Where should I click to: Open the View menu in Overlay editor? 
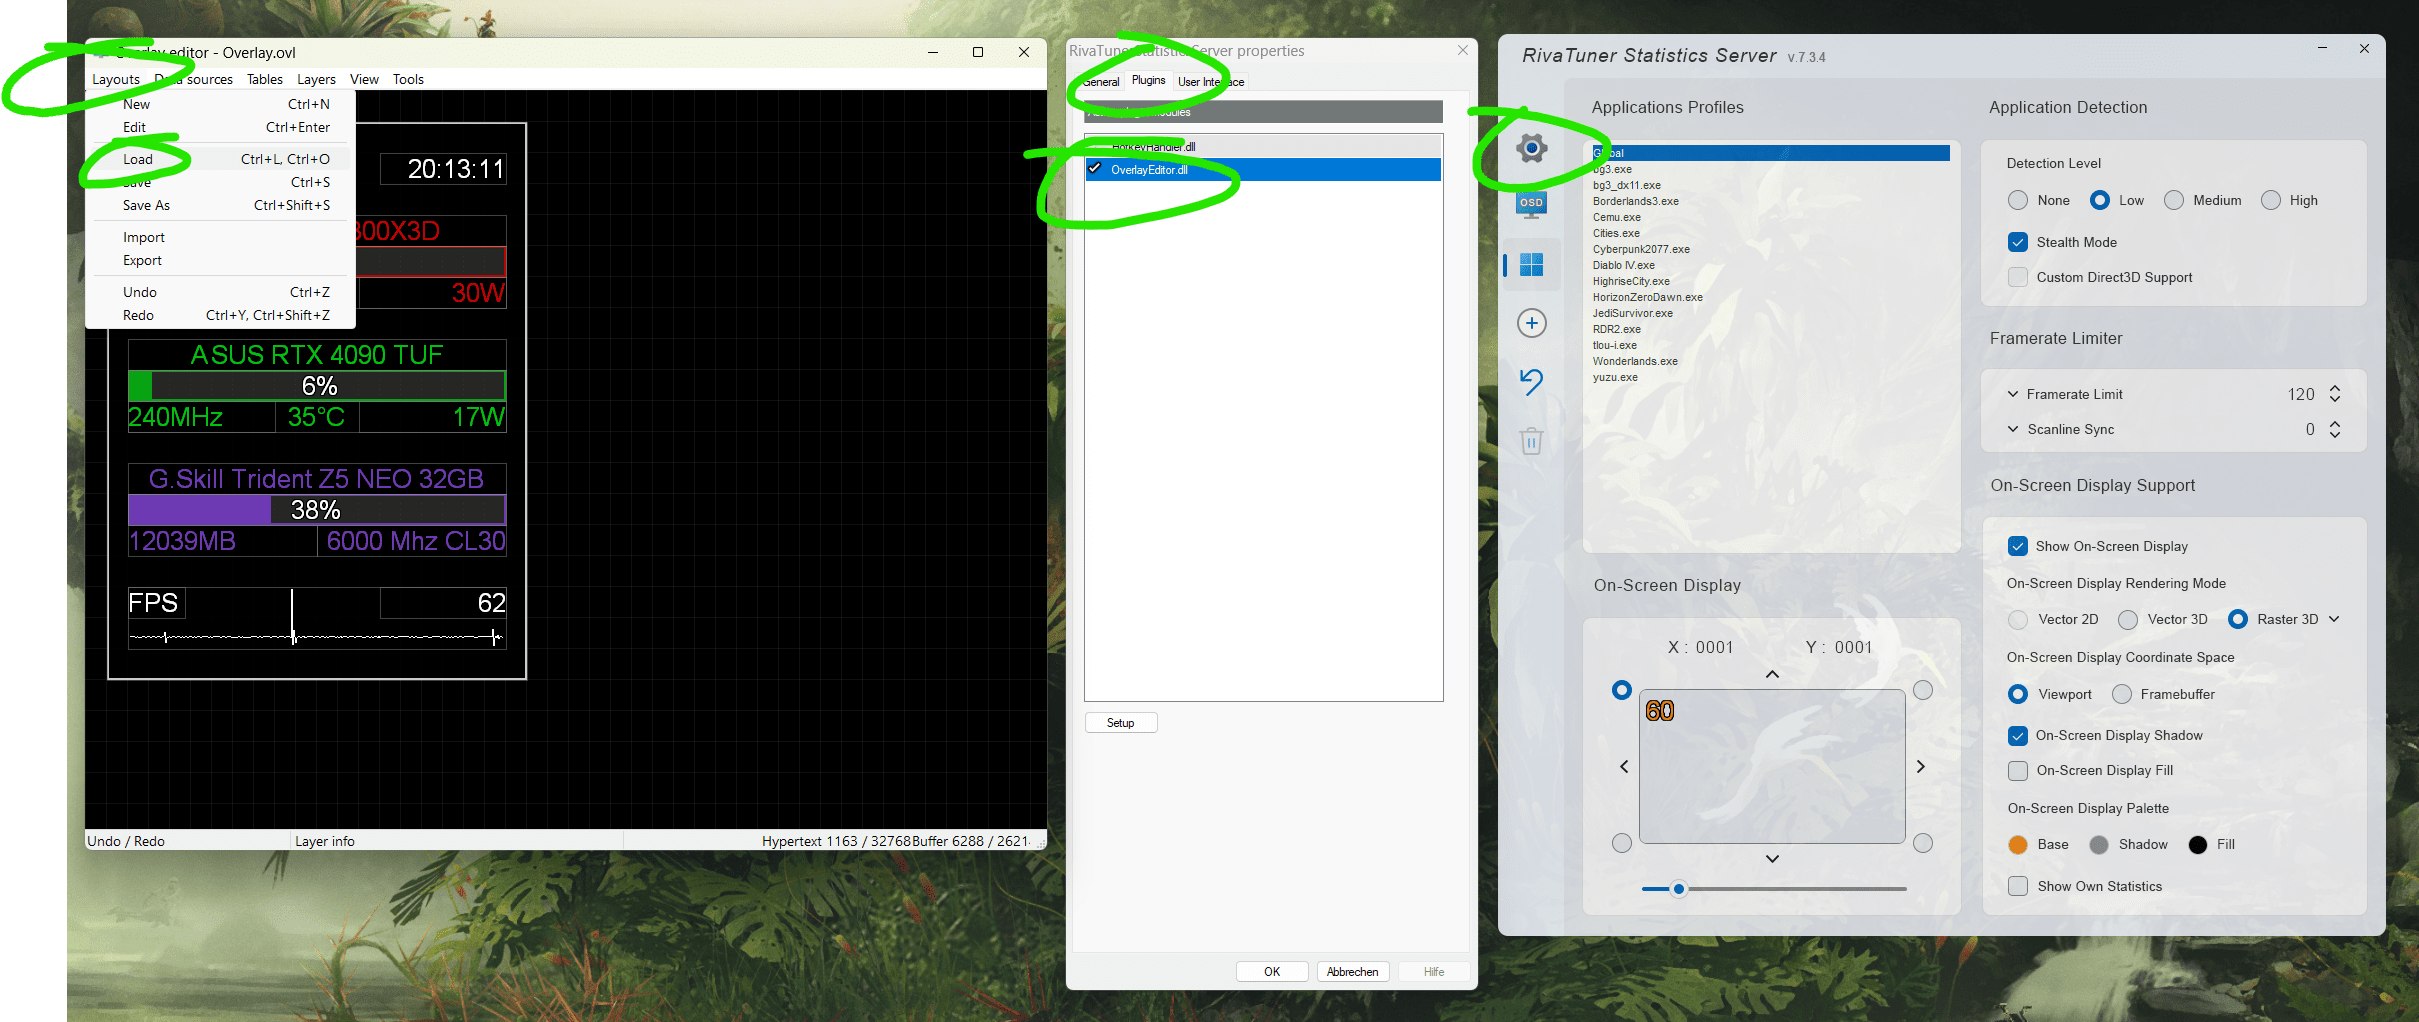364,79
